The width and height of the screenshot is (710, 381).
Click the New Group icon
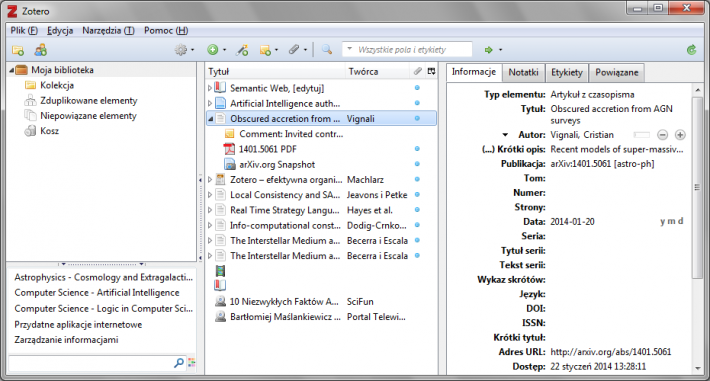pos(41,50)
